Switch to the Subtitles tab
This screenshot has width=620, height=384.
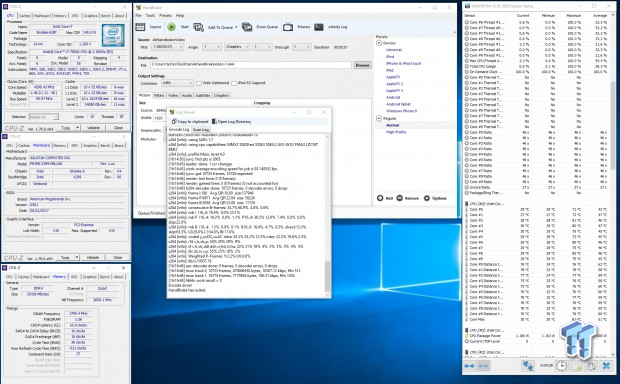pos(203,95)
